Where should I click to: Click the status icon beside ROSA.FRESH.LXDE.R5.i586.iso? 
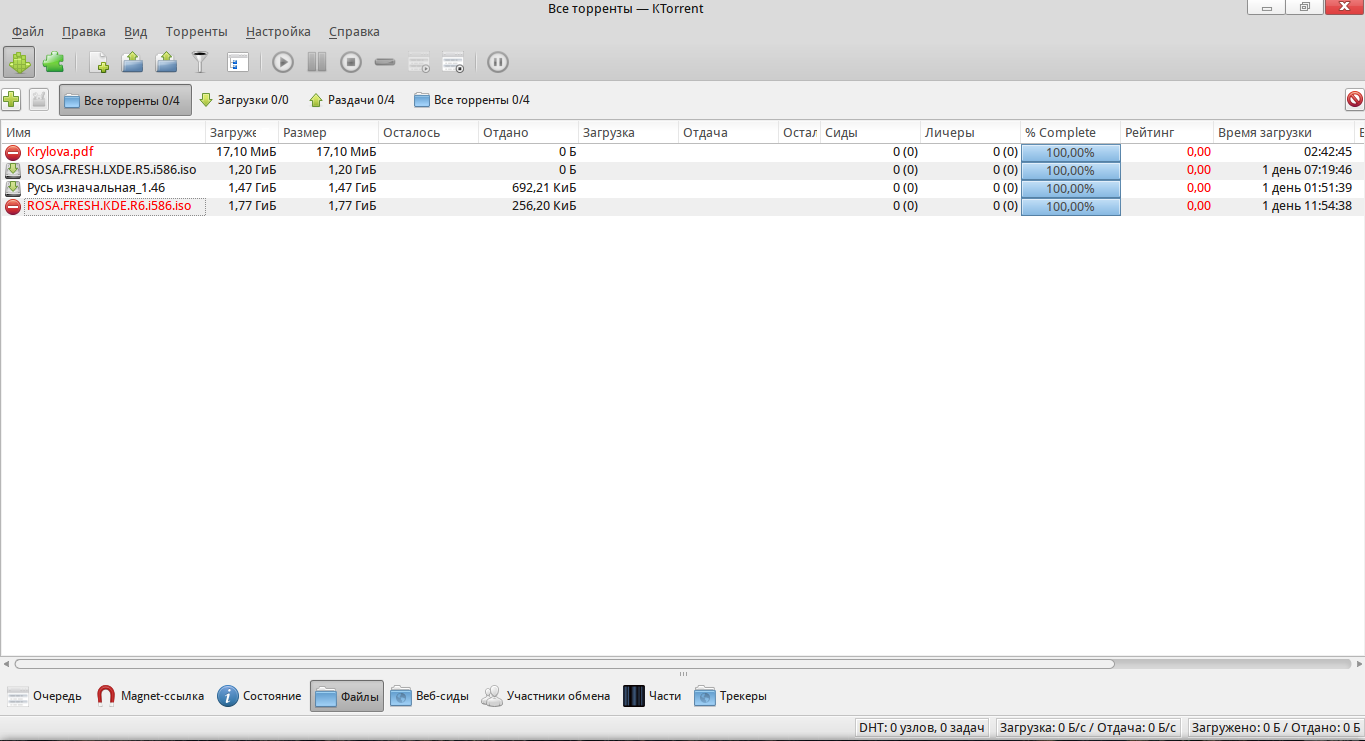[x=13, y=171]
